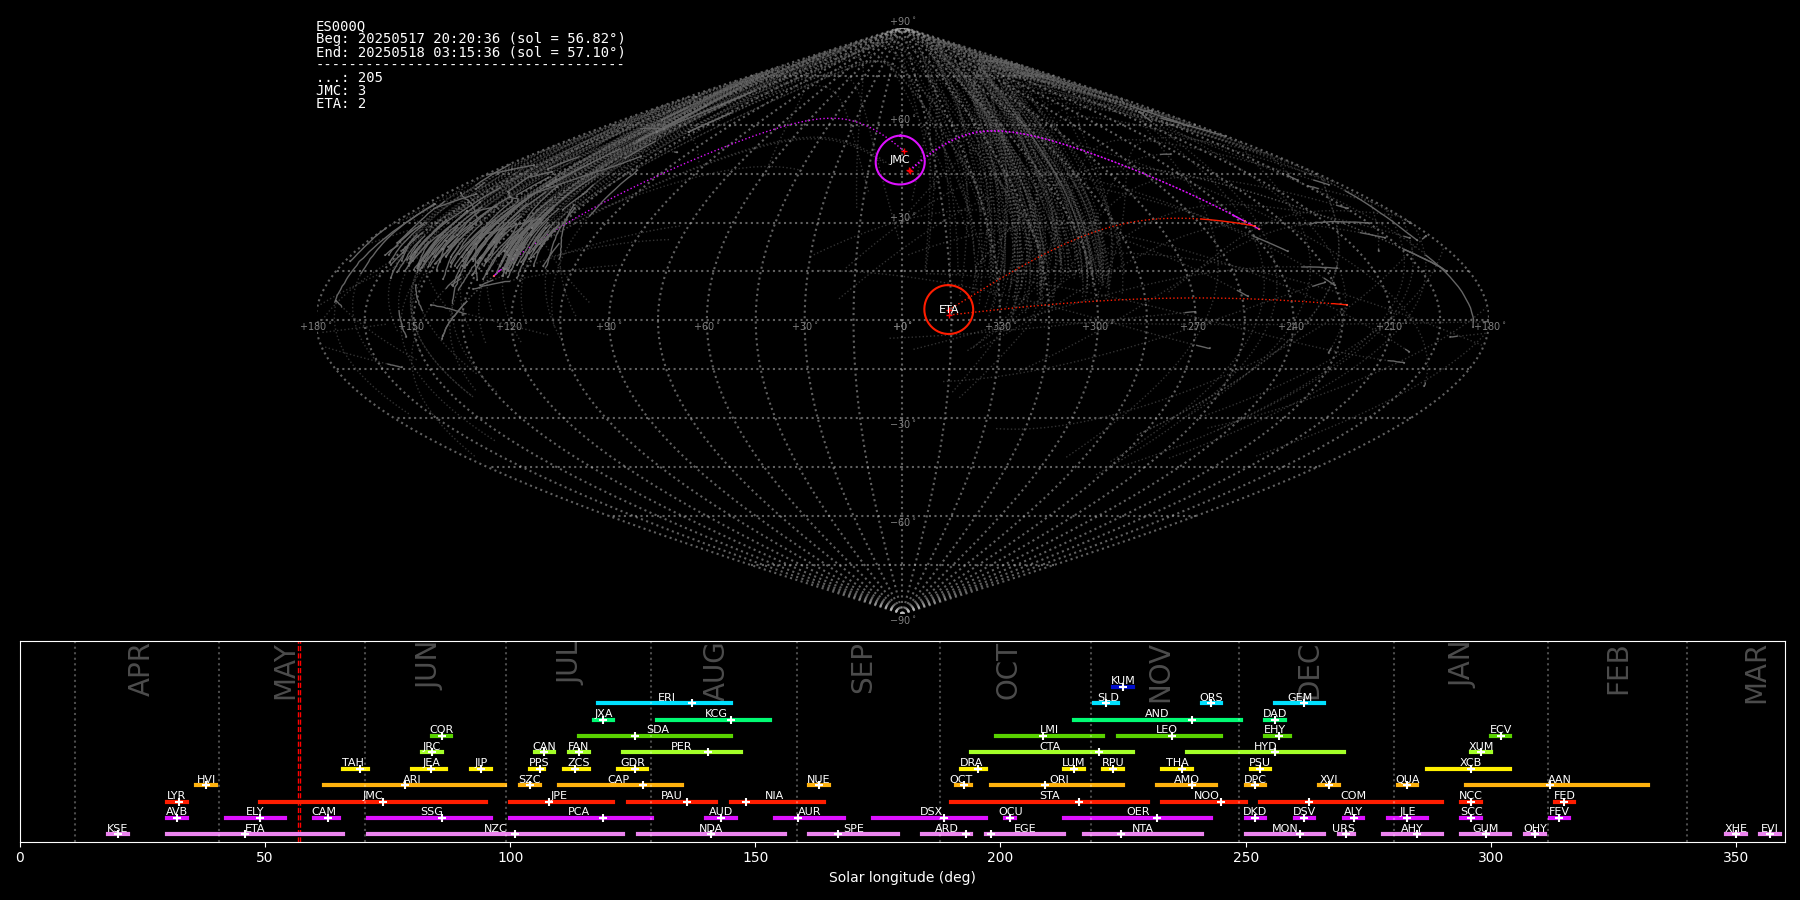Viewport: 1800px width, 900px height.
Task: Select the NZC shower bar in timeline
Action: point(495,834)
